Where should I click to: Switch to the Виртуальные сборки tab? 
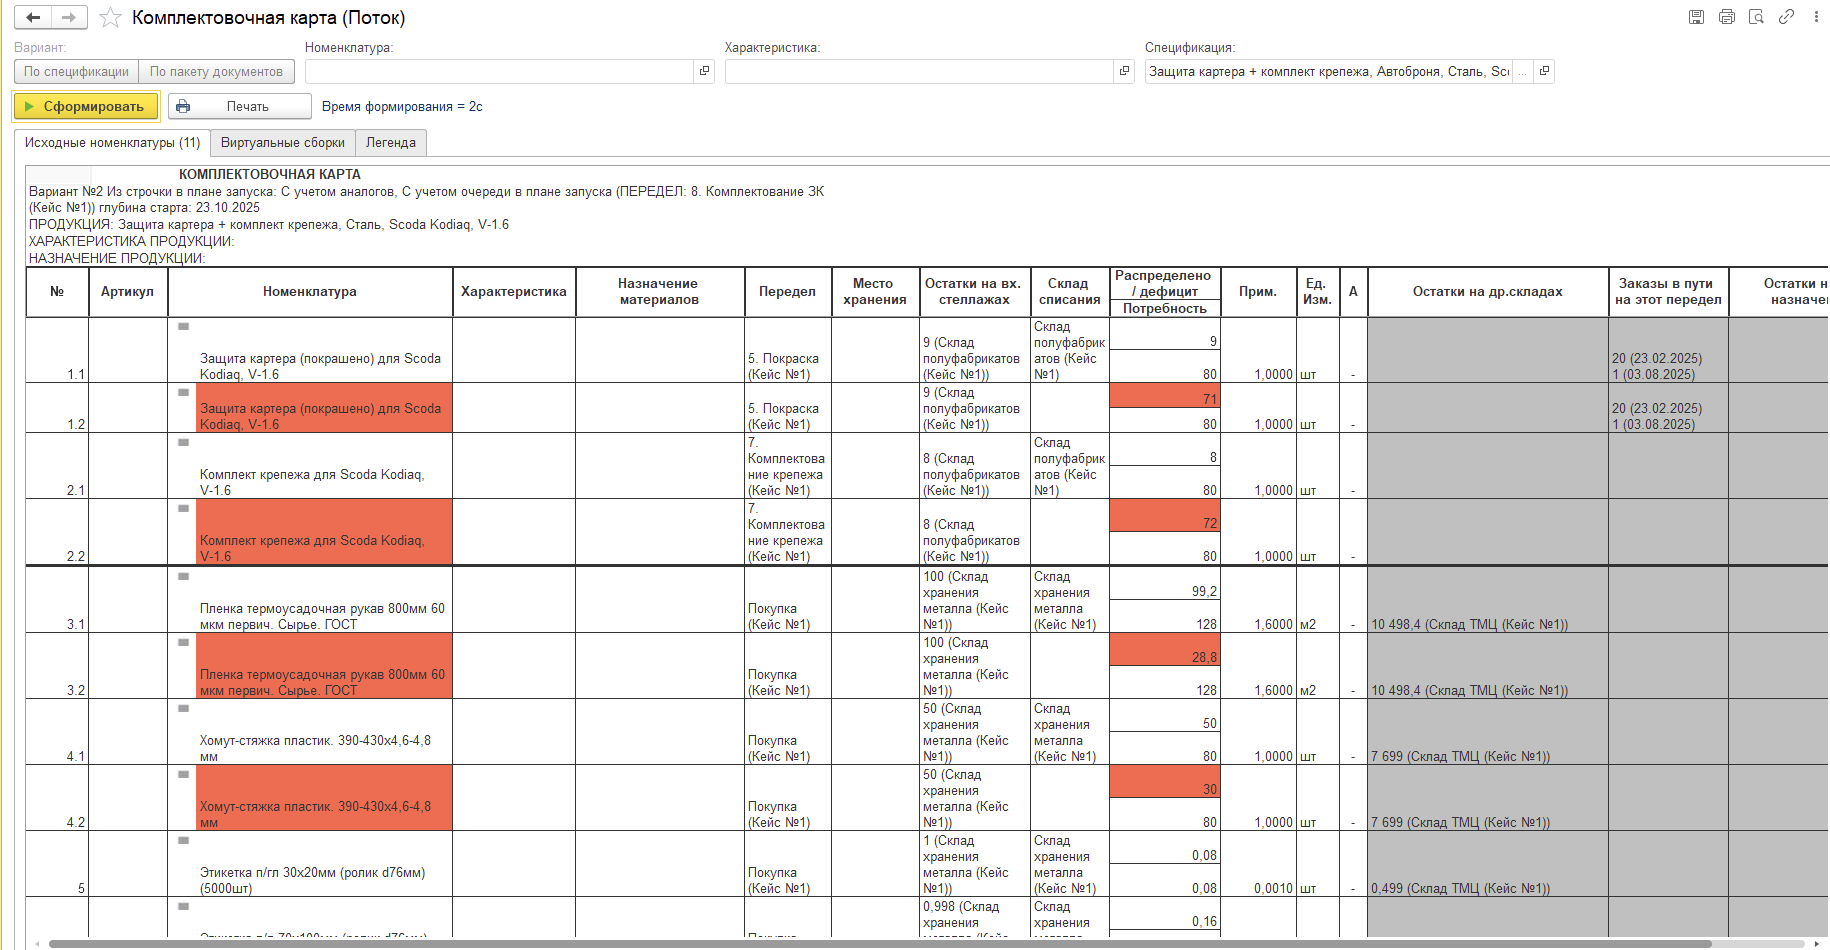(282, 143)
